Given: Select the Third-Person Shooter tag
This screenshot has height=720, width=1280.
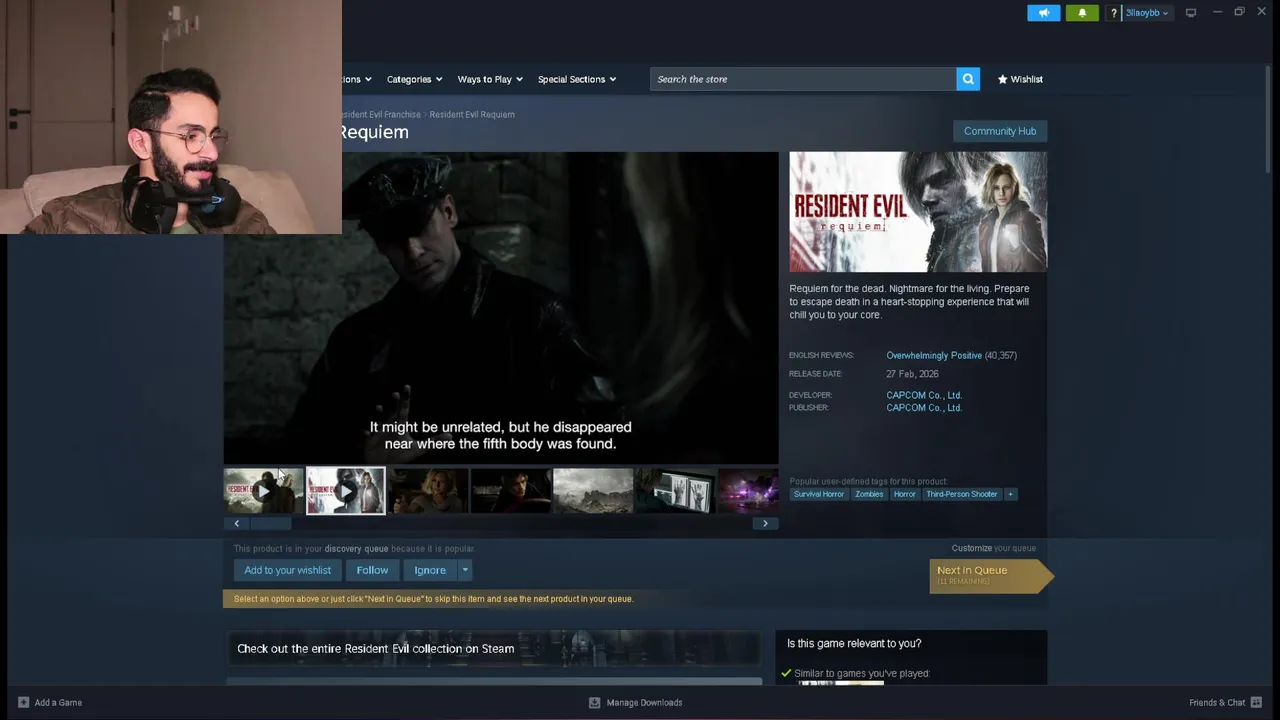Looking at the screenshot, I should 961,494.
